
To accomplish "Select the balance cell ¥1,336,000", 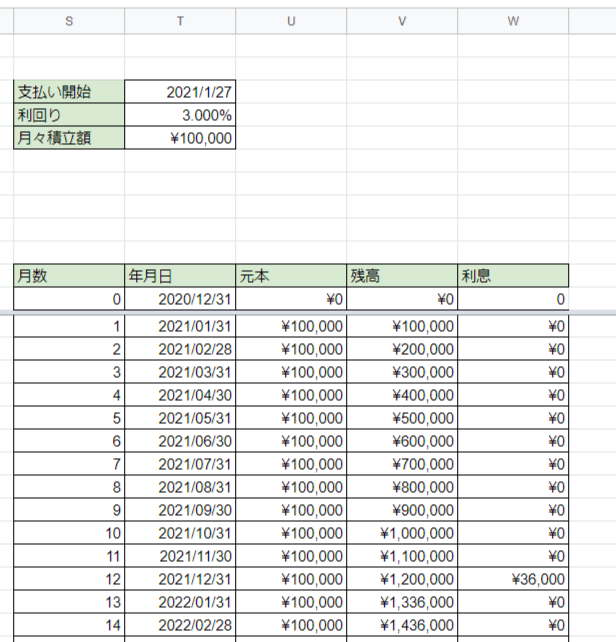I will 402,602.
